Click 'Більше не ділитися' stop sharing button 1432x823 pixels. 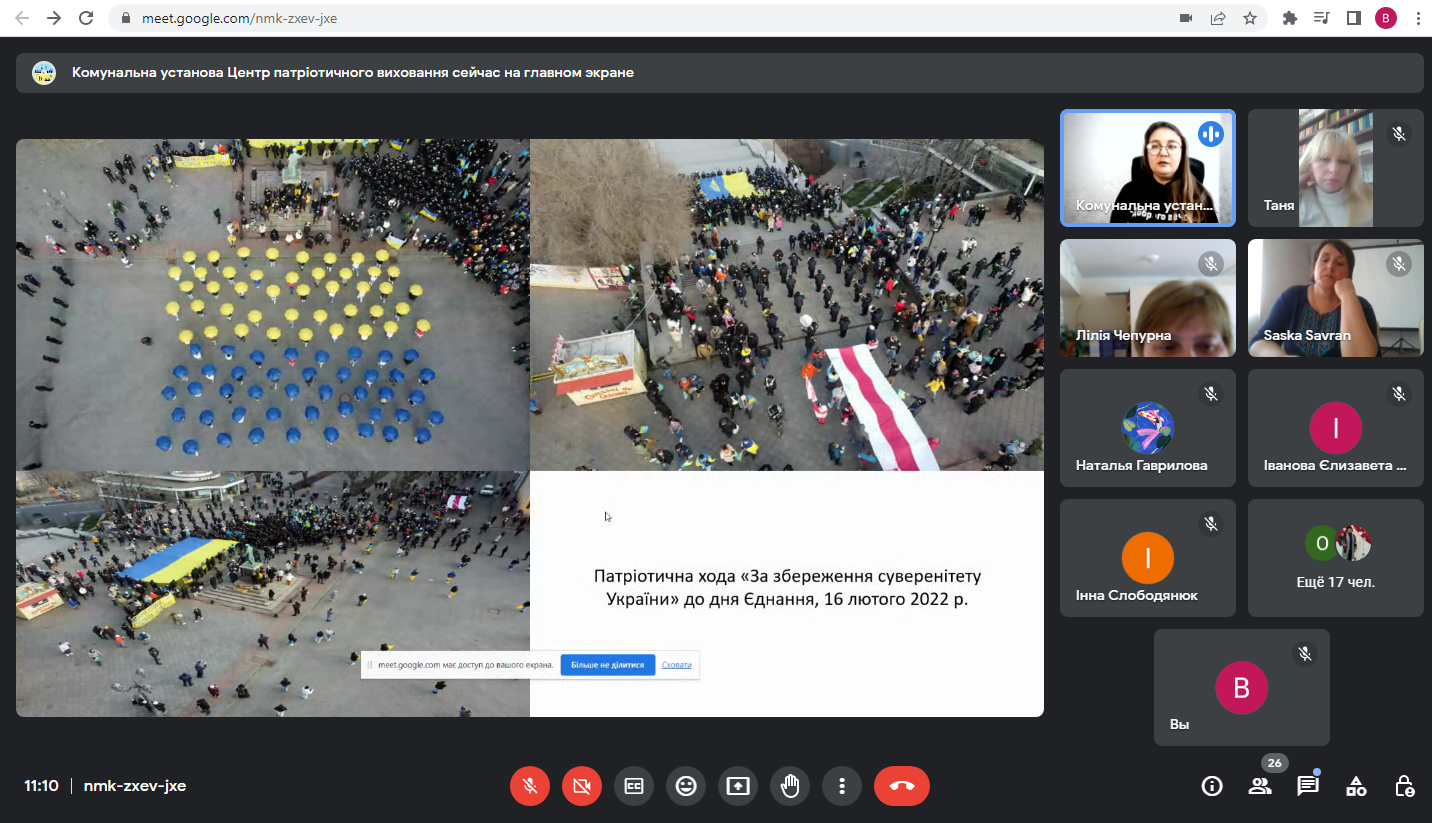pyautogui.click(x=608, y=665)
